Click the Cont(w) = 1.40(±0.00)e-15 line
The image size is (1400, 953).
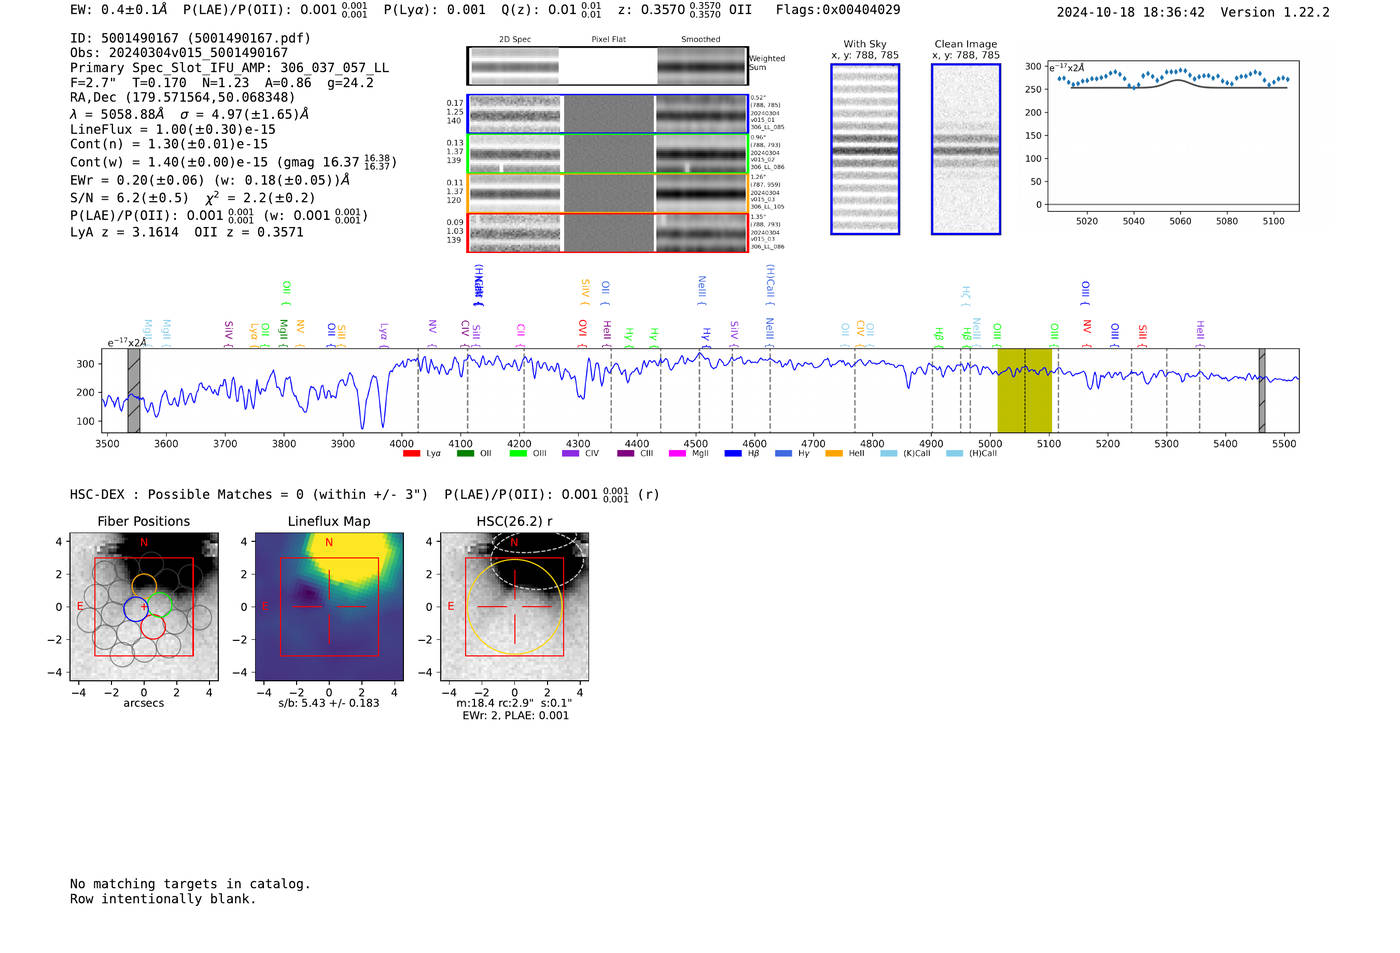pos(233,161)
